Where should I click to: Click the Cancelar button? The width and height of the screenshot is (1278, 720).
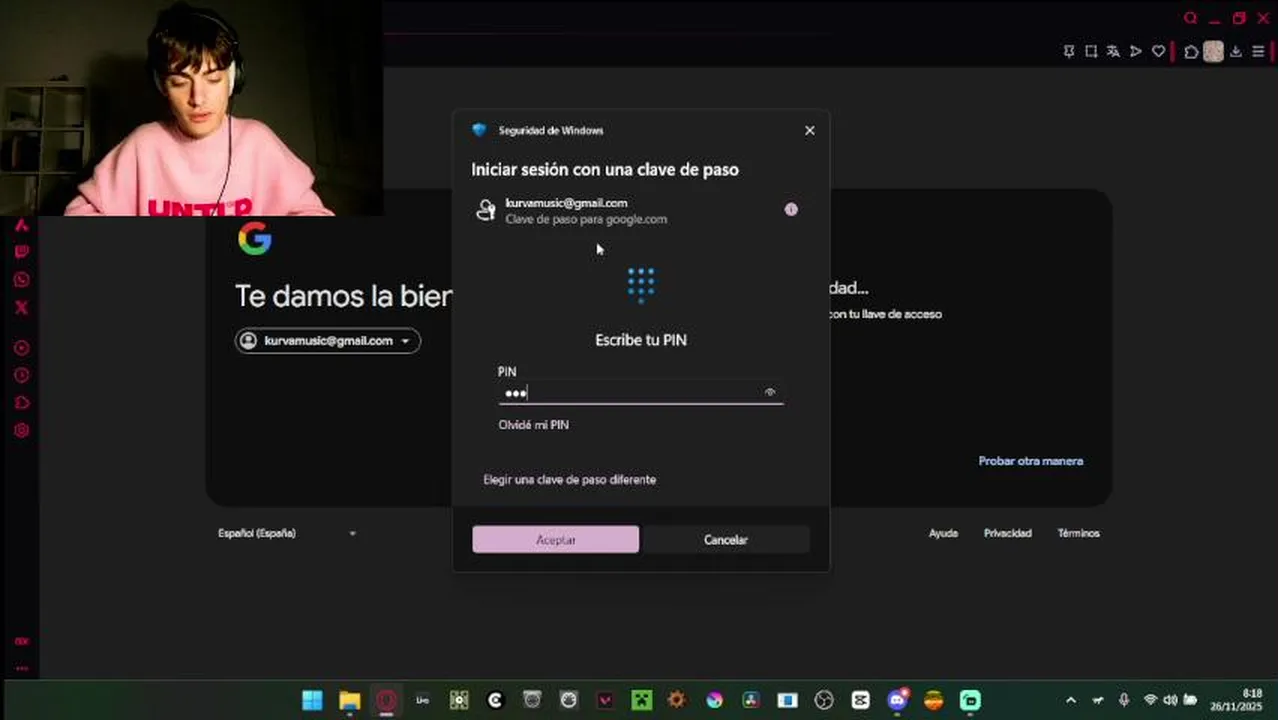[x=725, y=540]
